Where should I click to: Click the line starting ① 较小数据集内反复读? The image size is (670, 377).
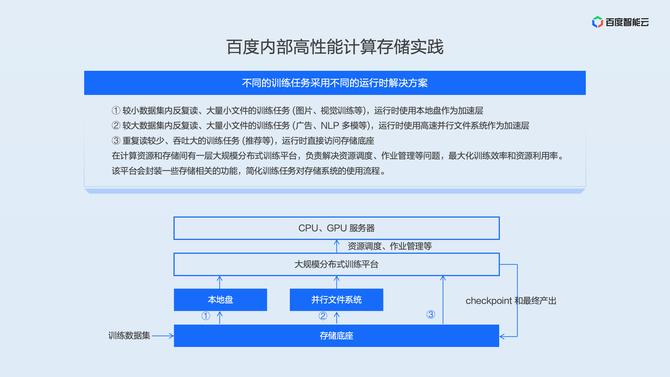[297, 111]
